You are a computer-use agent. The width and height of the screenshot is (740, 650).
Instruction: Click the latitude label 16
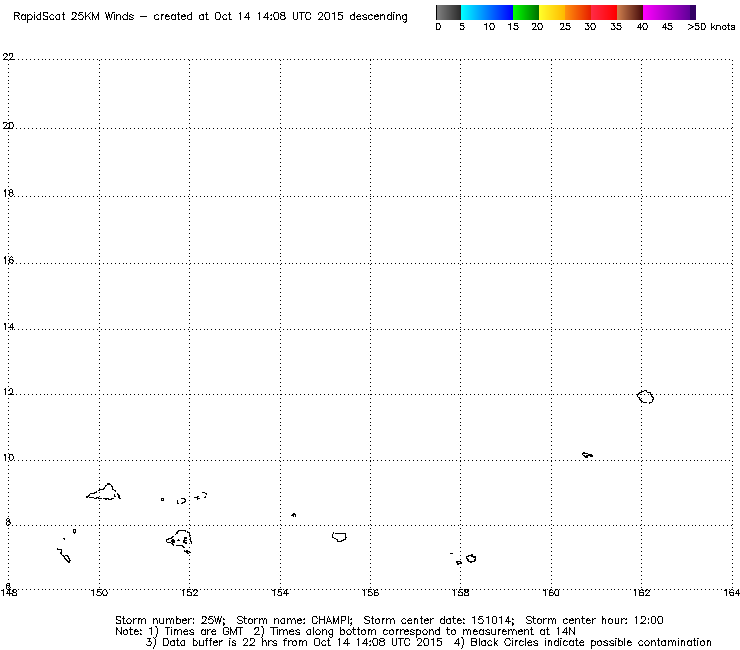(8, 260)
